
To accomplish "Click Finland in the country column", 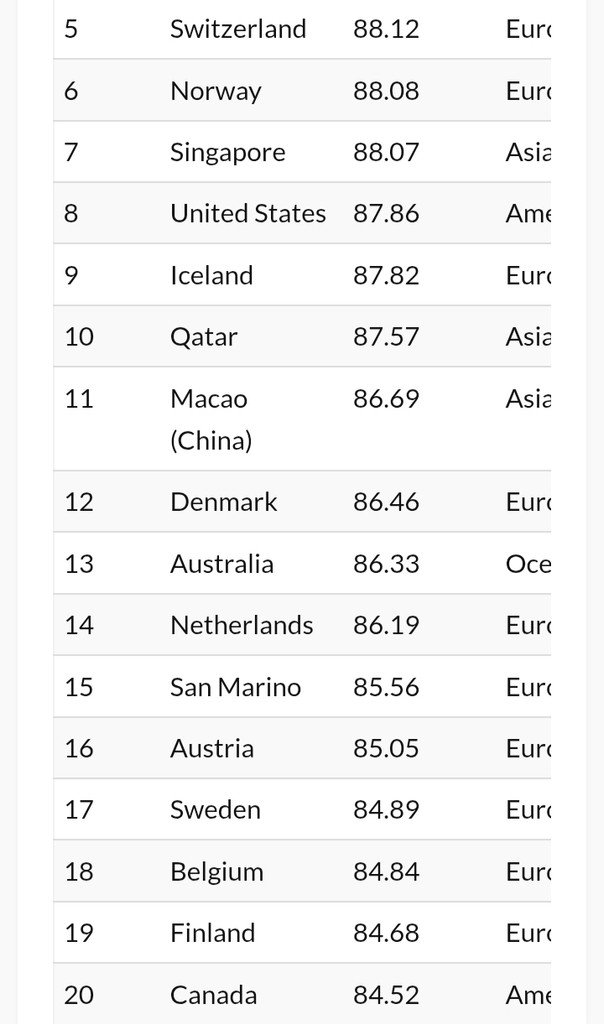I will tap(212, 933).
